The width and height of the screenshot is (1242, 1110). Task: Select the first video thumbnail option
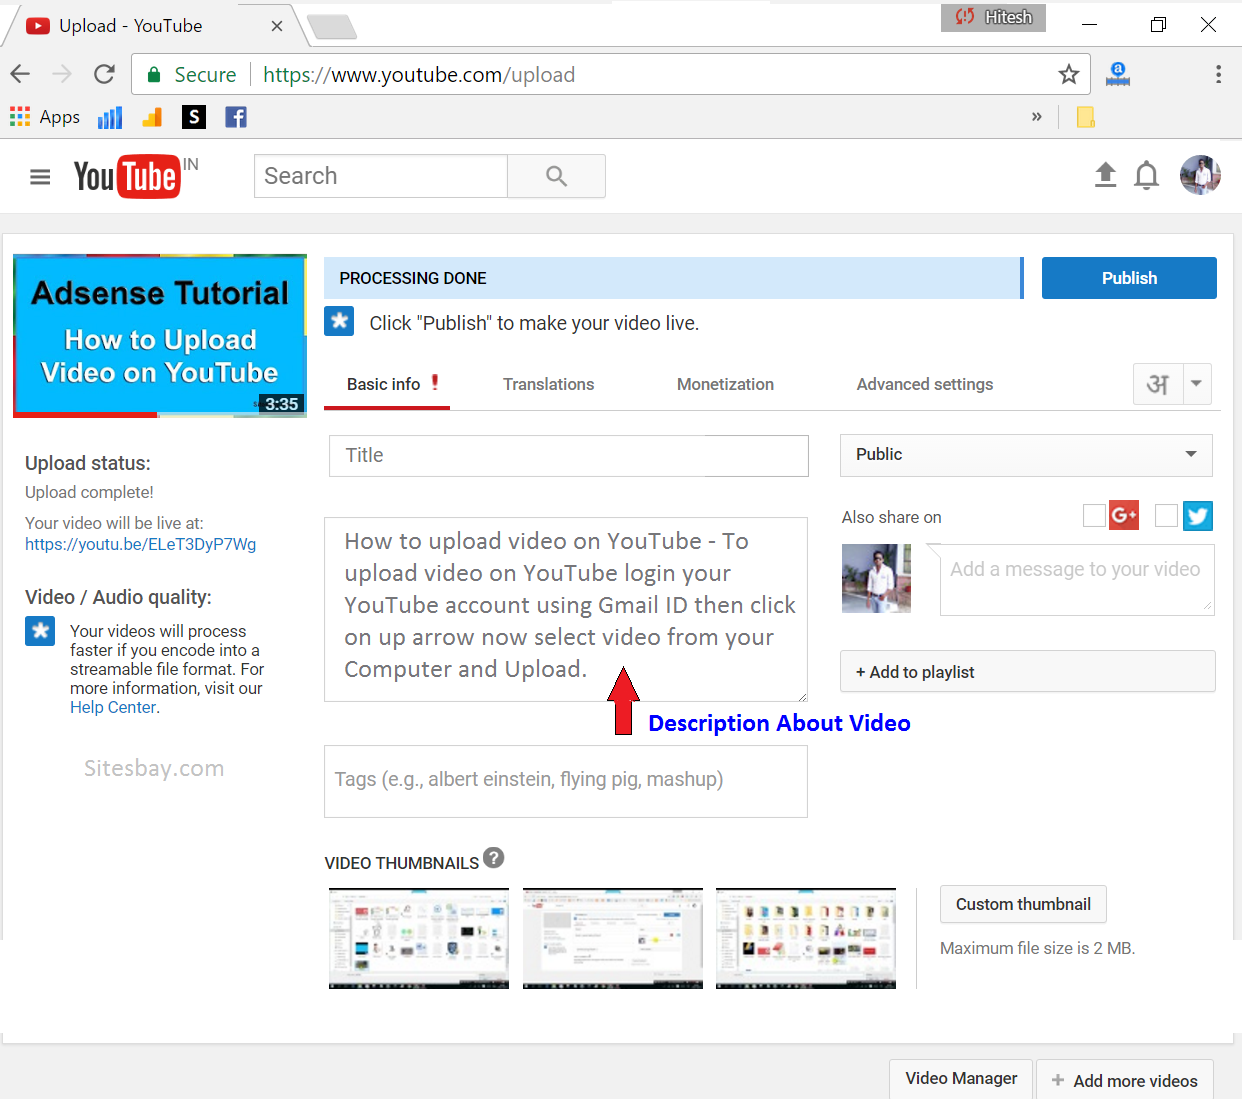419,938
